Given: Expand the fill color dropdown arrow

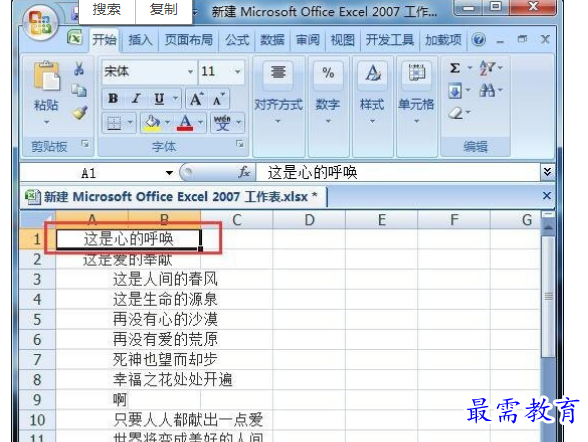Looking at the screenshot, I should click(x=167, y=123).
